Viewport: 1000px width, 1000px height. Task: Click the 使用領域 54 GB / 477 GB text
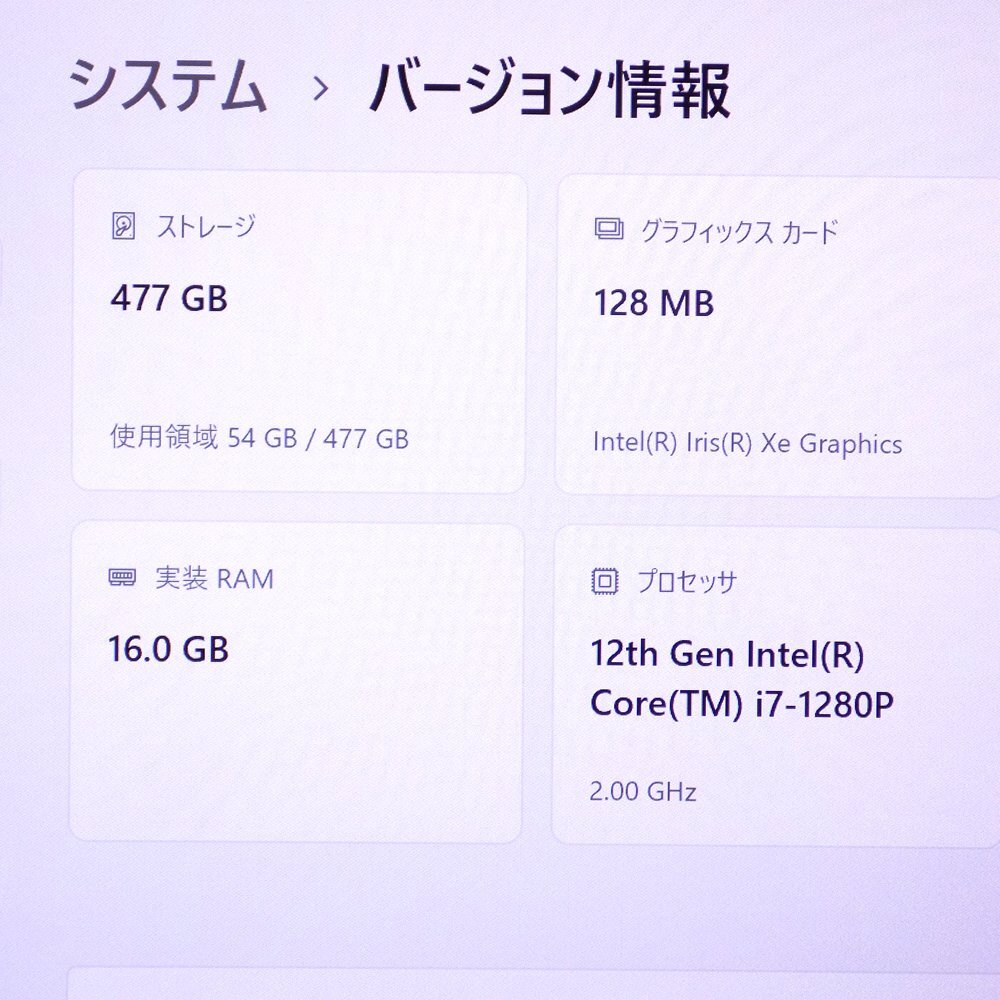click(x=259, y=438)
